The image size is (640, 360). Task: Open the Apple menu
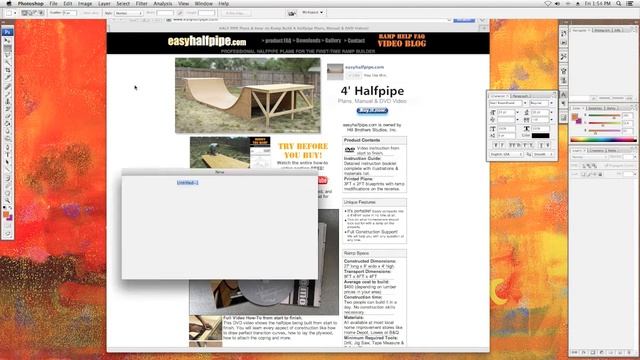point(9,3)
